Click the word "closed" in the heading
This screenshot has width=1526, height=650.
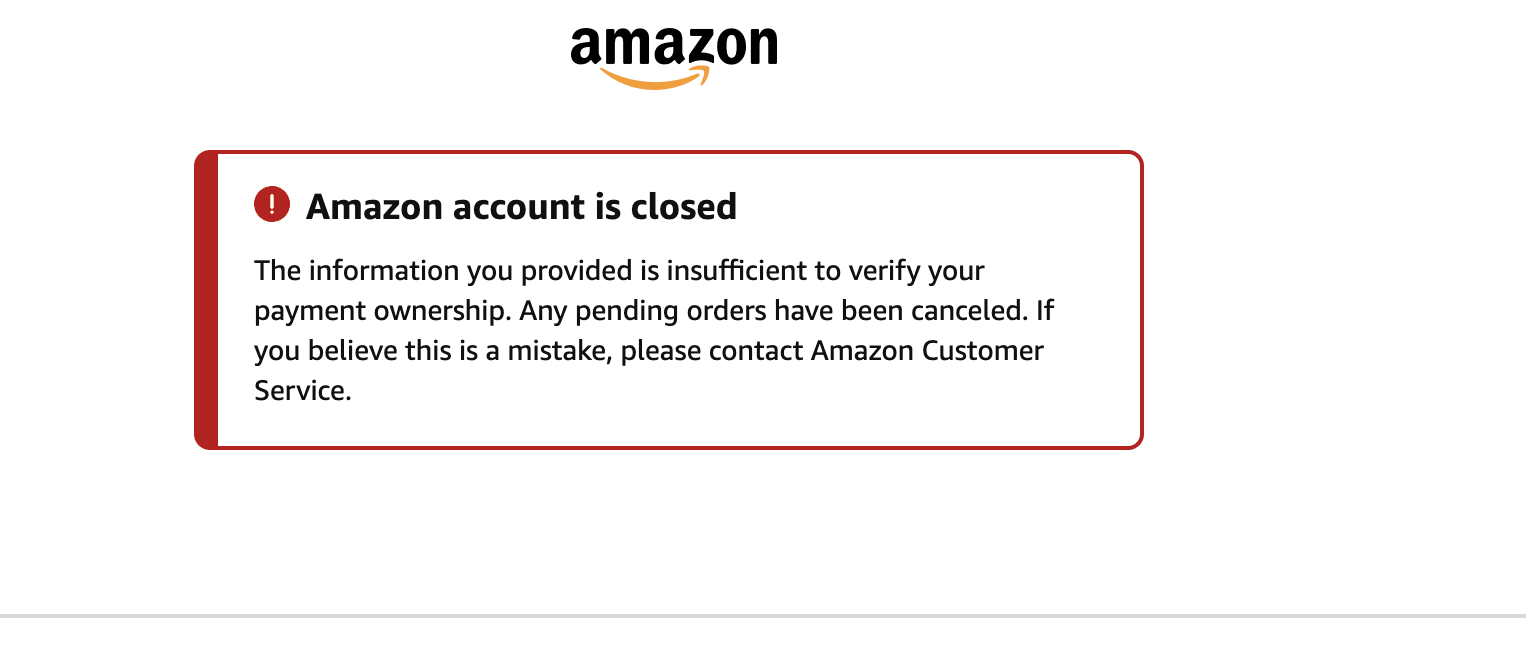click(x=684, y=206)
